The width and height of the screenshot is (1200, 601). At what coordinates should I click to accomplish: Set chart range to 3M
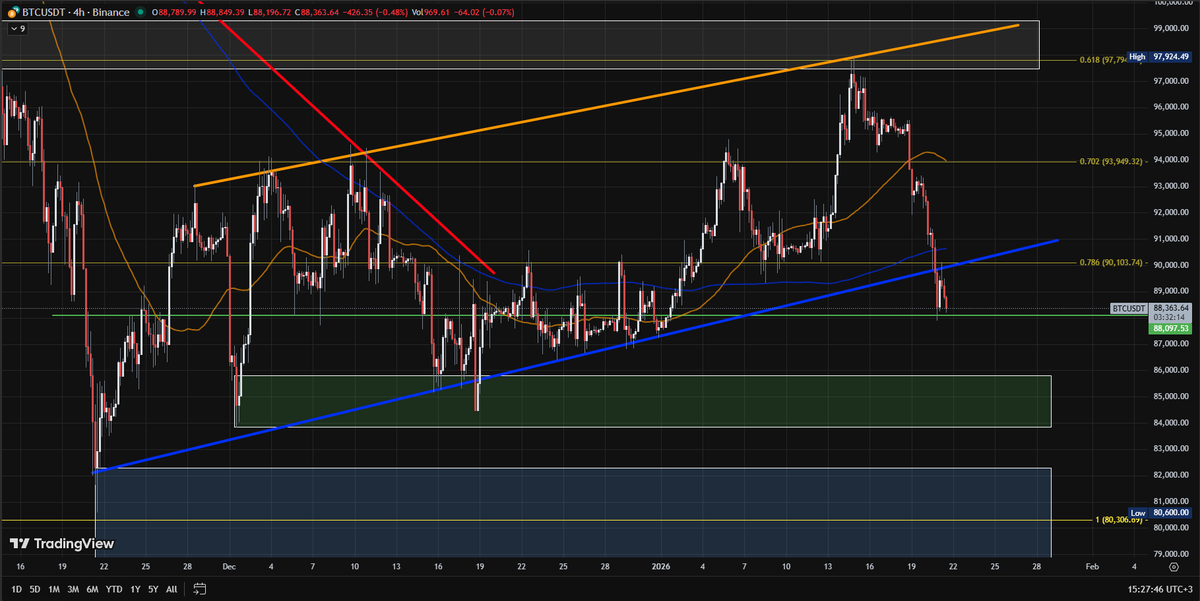click(74, 589)
